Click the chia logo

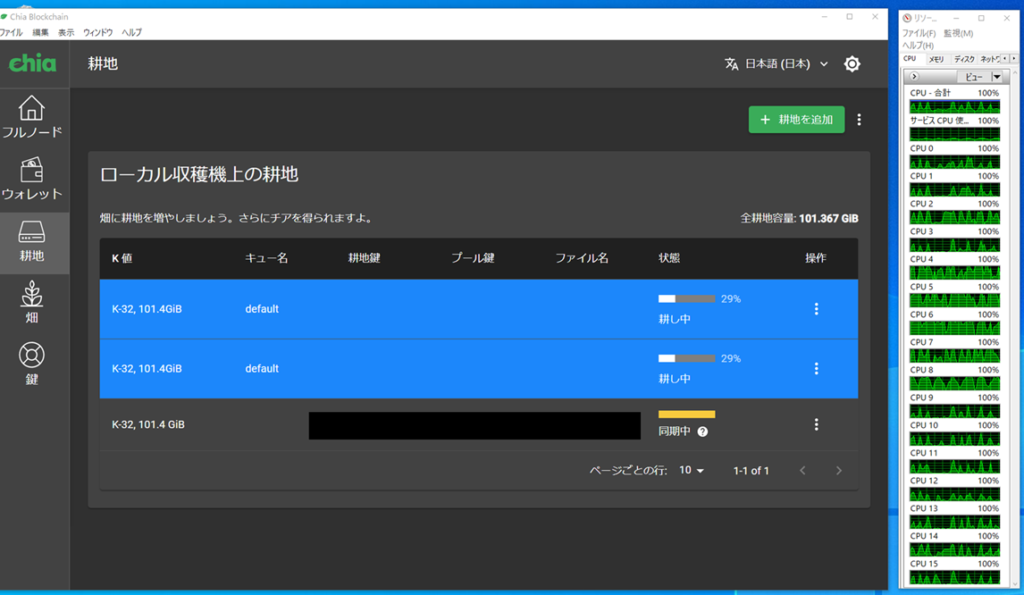click(x=32, y=63)
